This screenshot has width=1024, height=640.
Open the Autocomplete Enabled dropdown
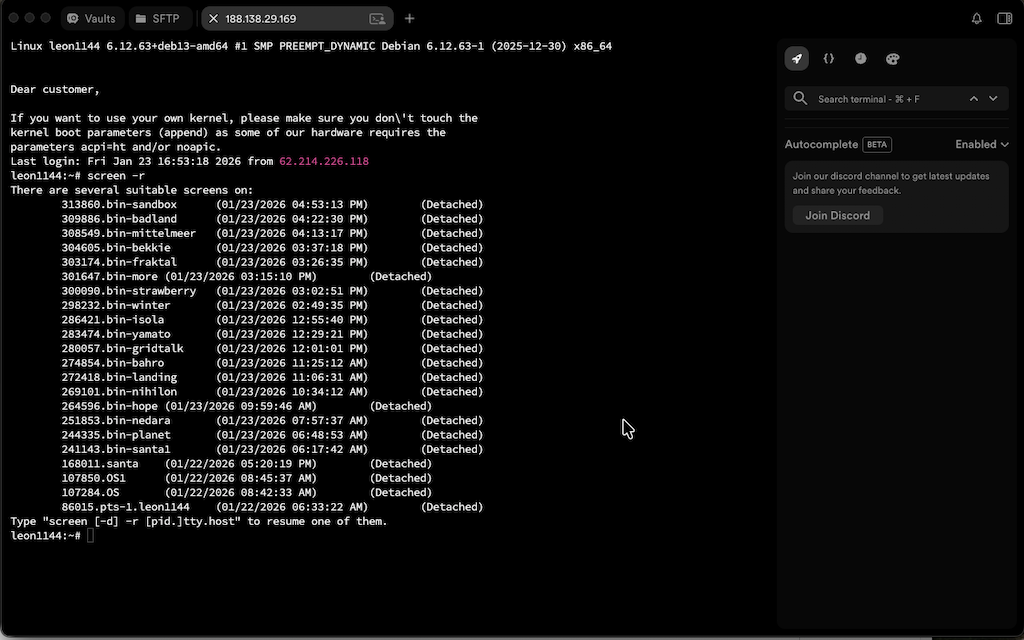(981, 144)
